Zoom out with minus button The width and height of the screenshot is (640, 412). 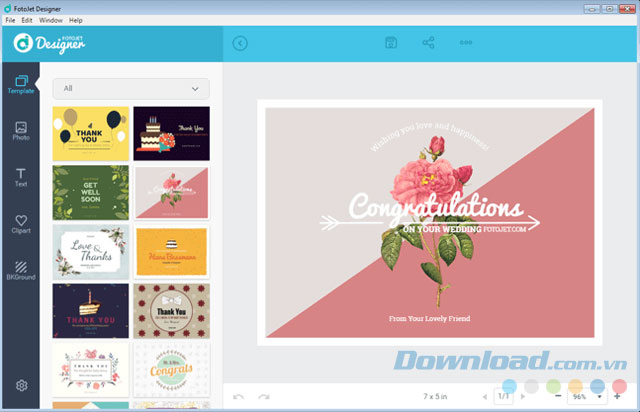558,396
